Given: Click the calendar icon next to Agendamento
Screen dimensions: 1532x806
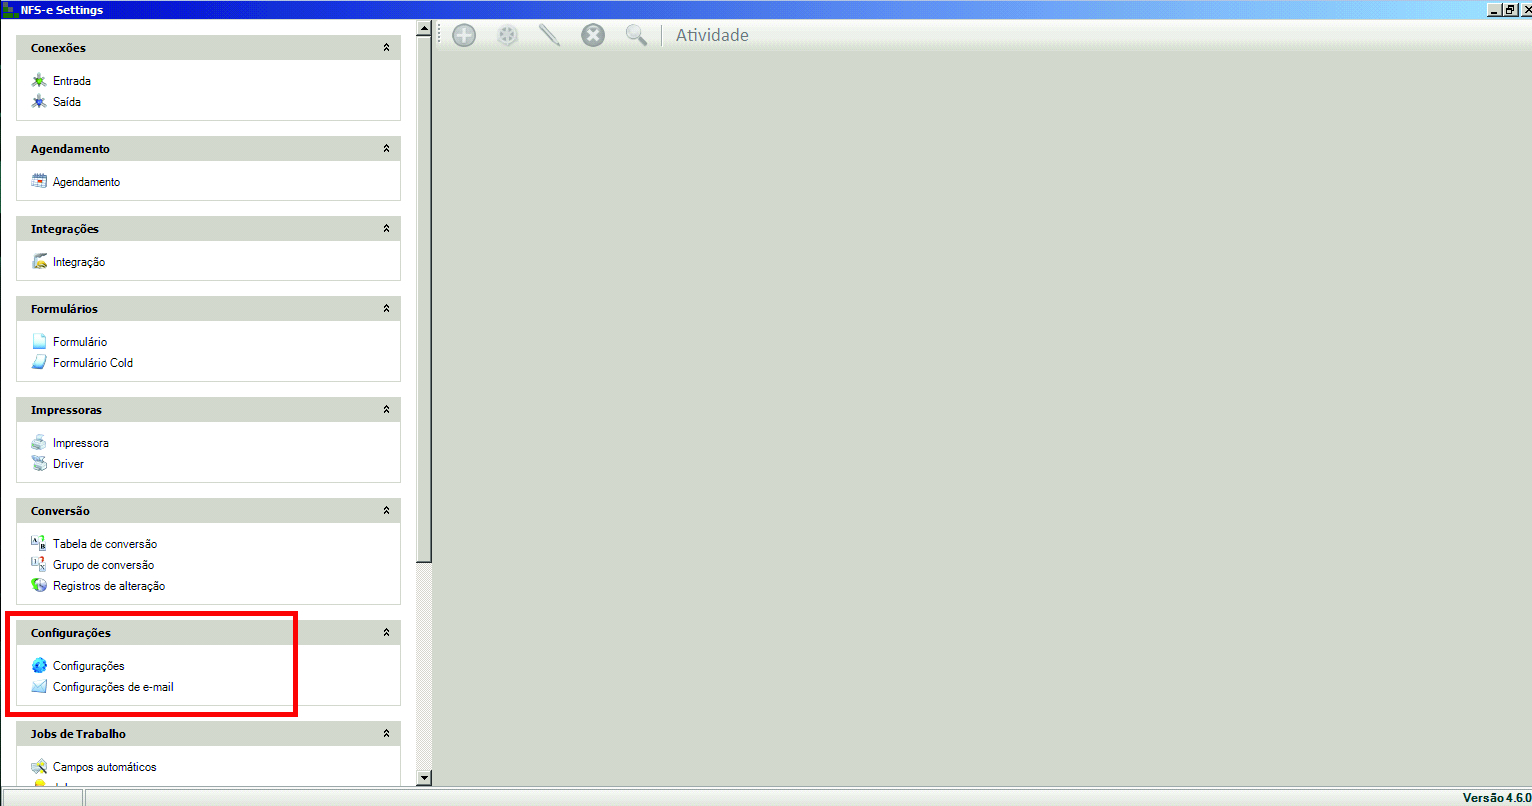Looking at the screenshot, I should pos(39,182).
